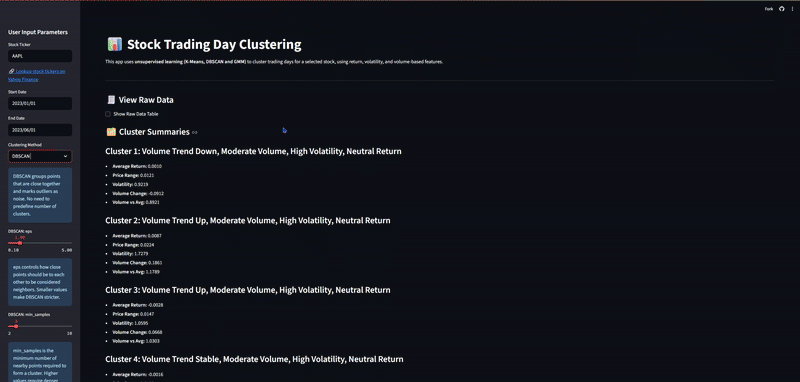
Task: Click the End Date field
Action: [40, 130]
